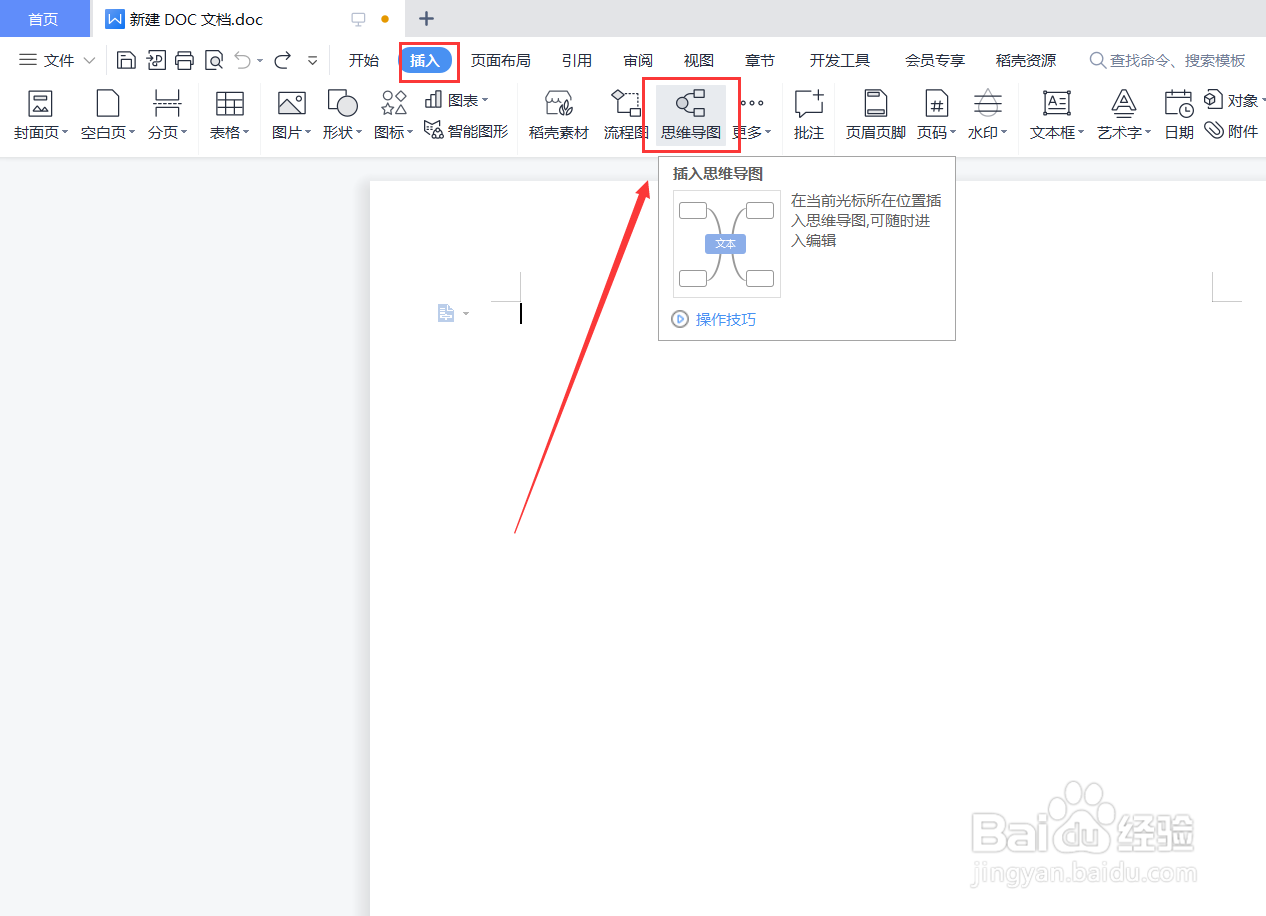Insert a page break (分页)
The width and height of the screenshot is (1266, 916).
(x=167, y=115)
